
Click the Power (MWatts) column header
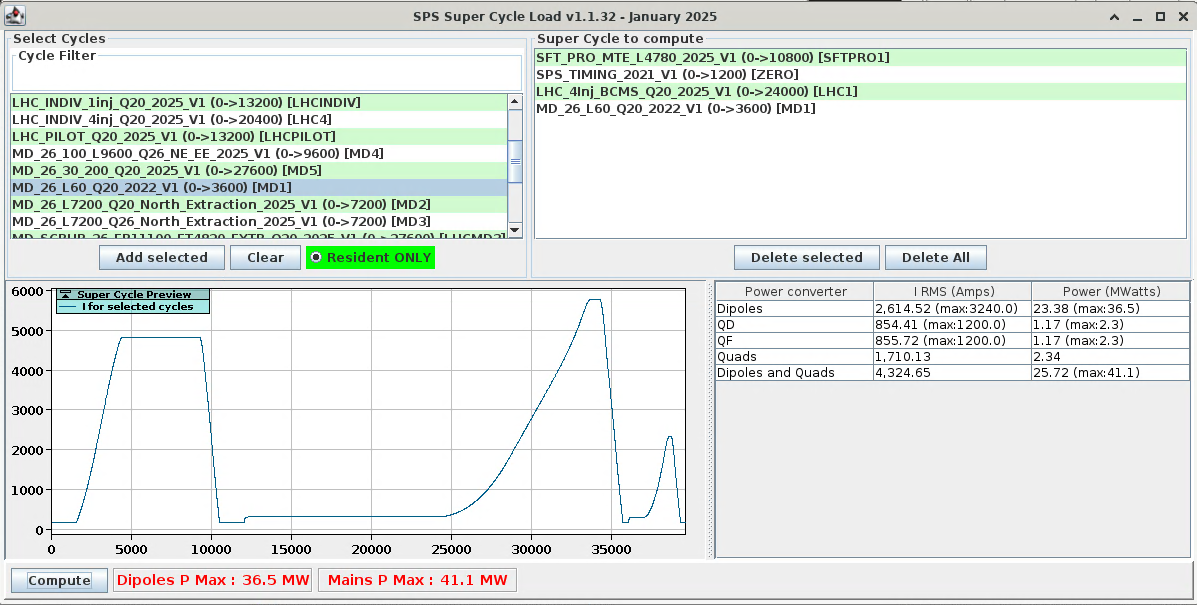pyautogui.click(x=1111, y=292)
